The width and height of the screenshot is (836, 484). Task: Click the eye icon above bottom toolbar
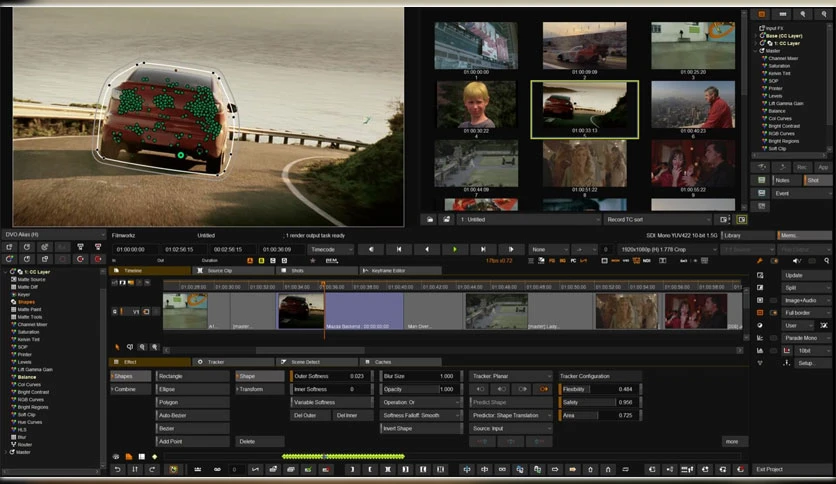click(116, 457)
